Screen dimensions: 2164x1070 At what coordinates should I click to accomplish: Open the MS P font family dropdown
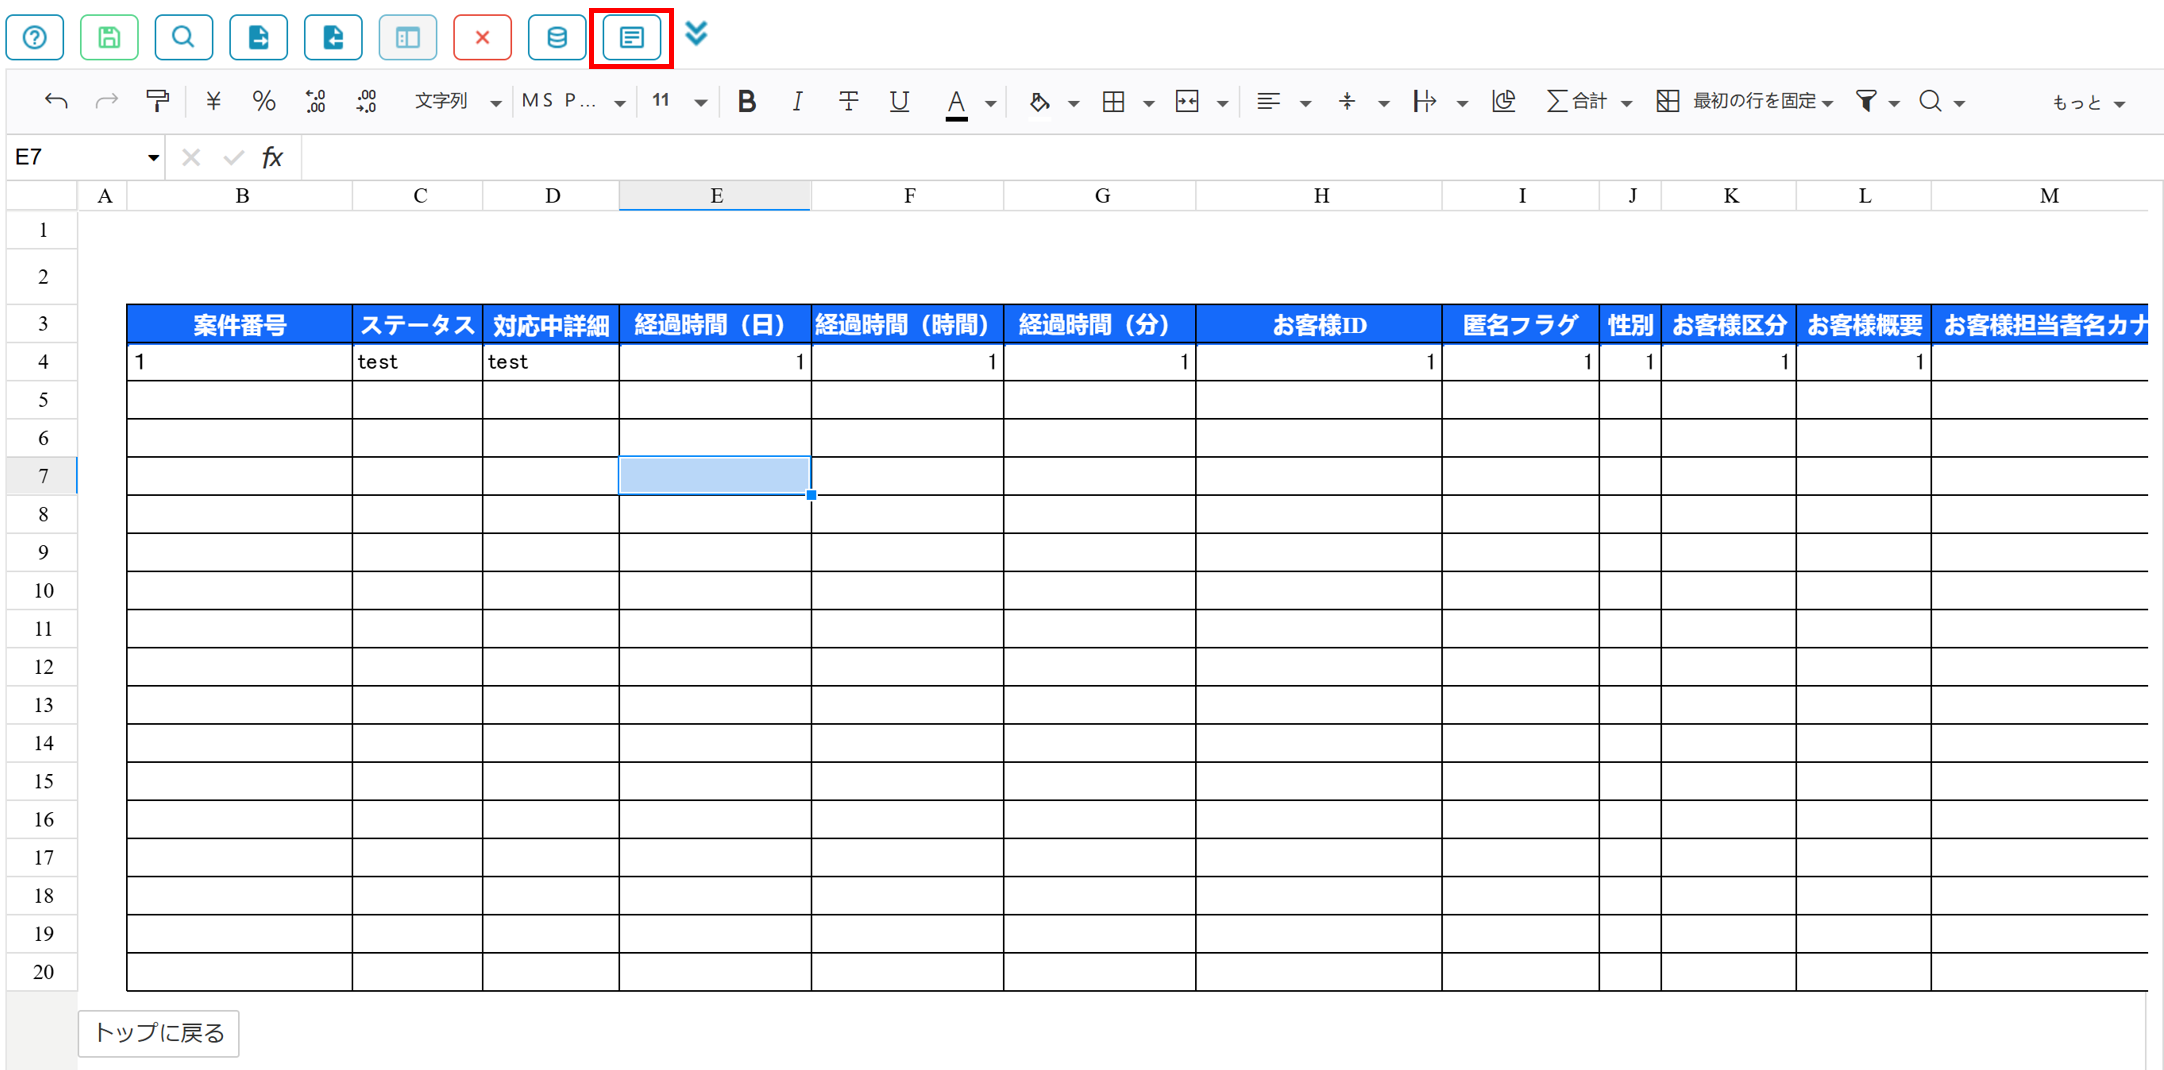point(574,101)
